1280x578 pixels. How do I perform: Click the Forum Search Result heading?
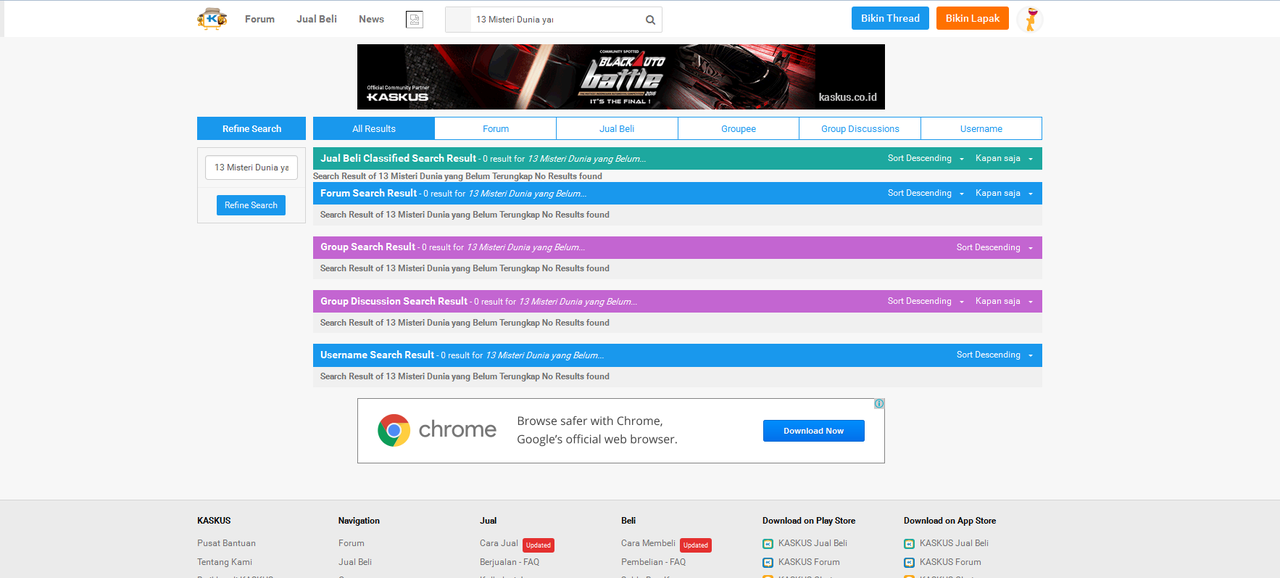368,193
